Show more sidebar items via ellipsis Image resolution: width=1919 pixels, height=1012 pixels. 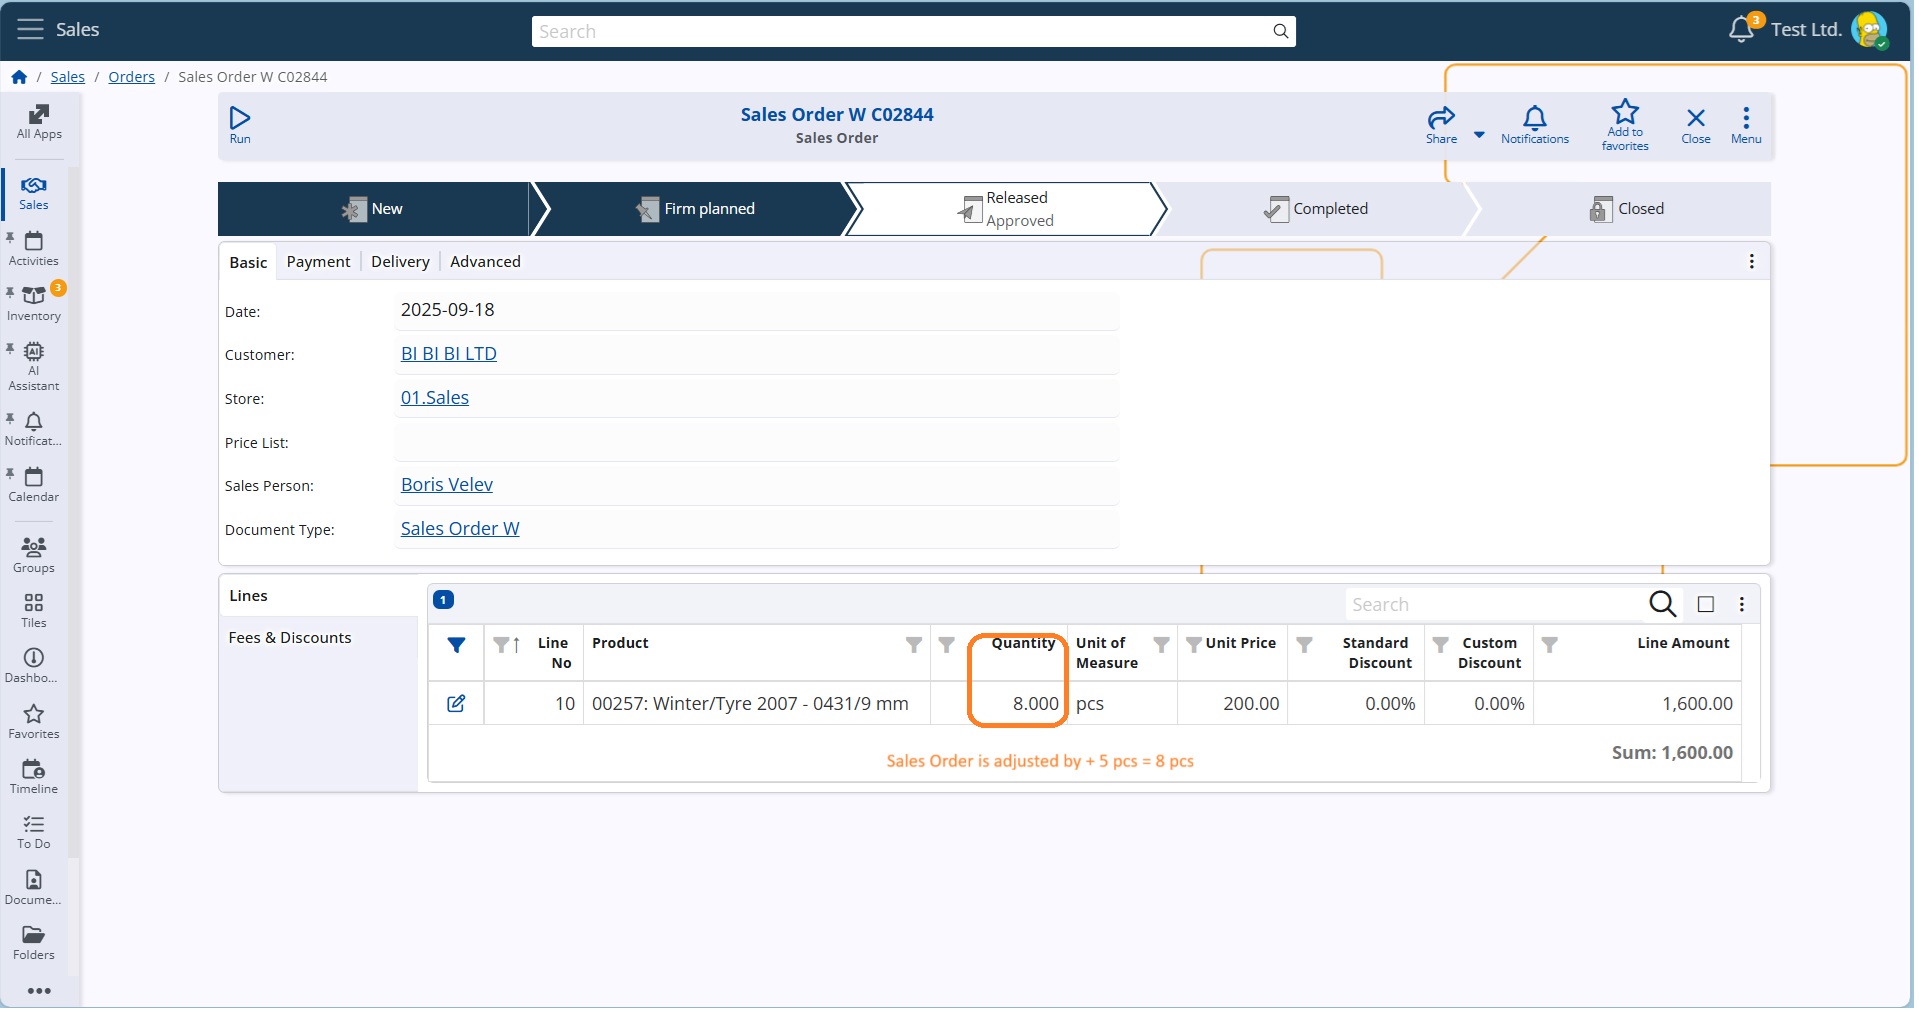39,993
